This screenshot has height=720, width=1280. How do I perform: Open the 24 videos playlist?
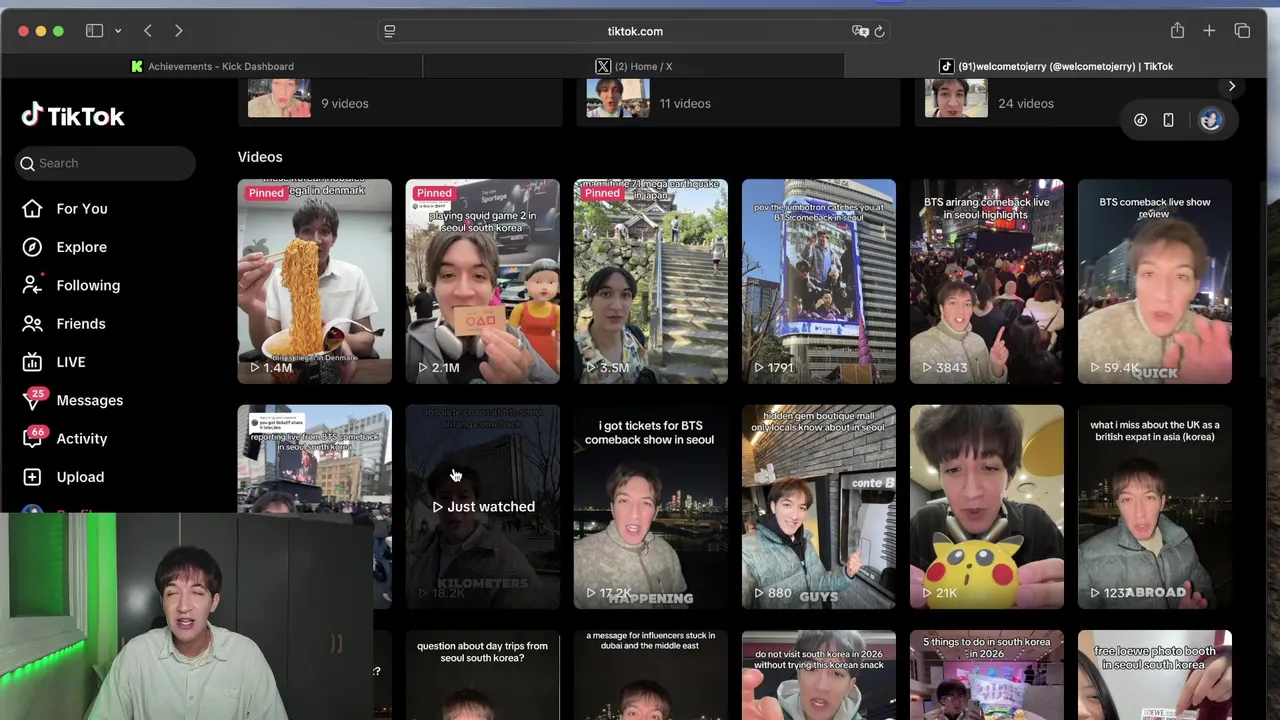[1076, 103]
